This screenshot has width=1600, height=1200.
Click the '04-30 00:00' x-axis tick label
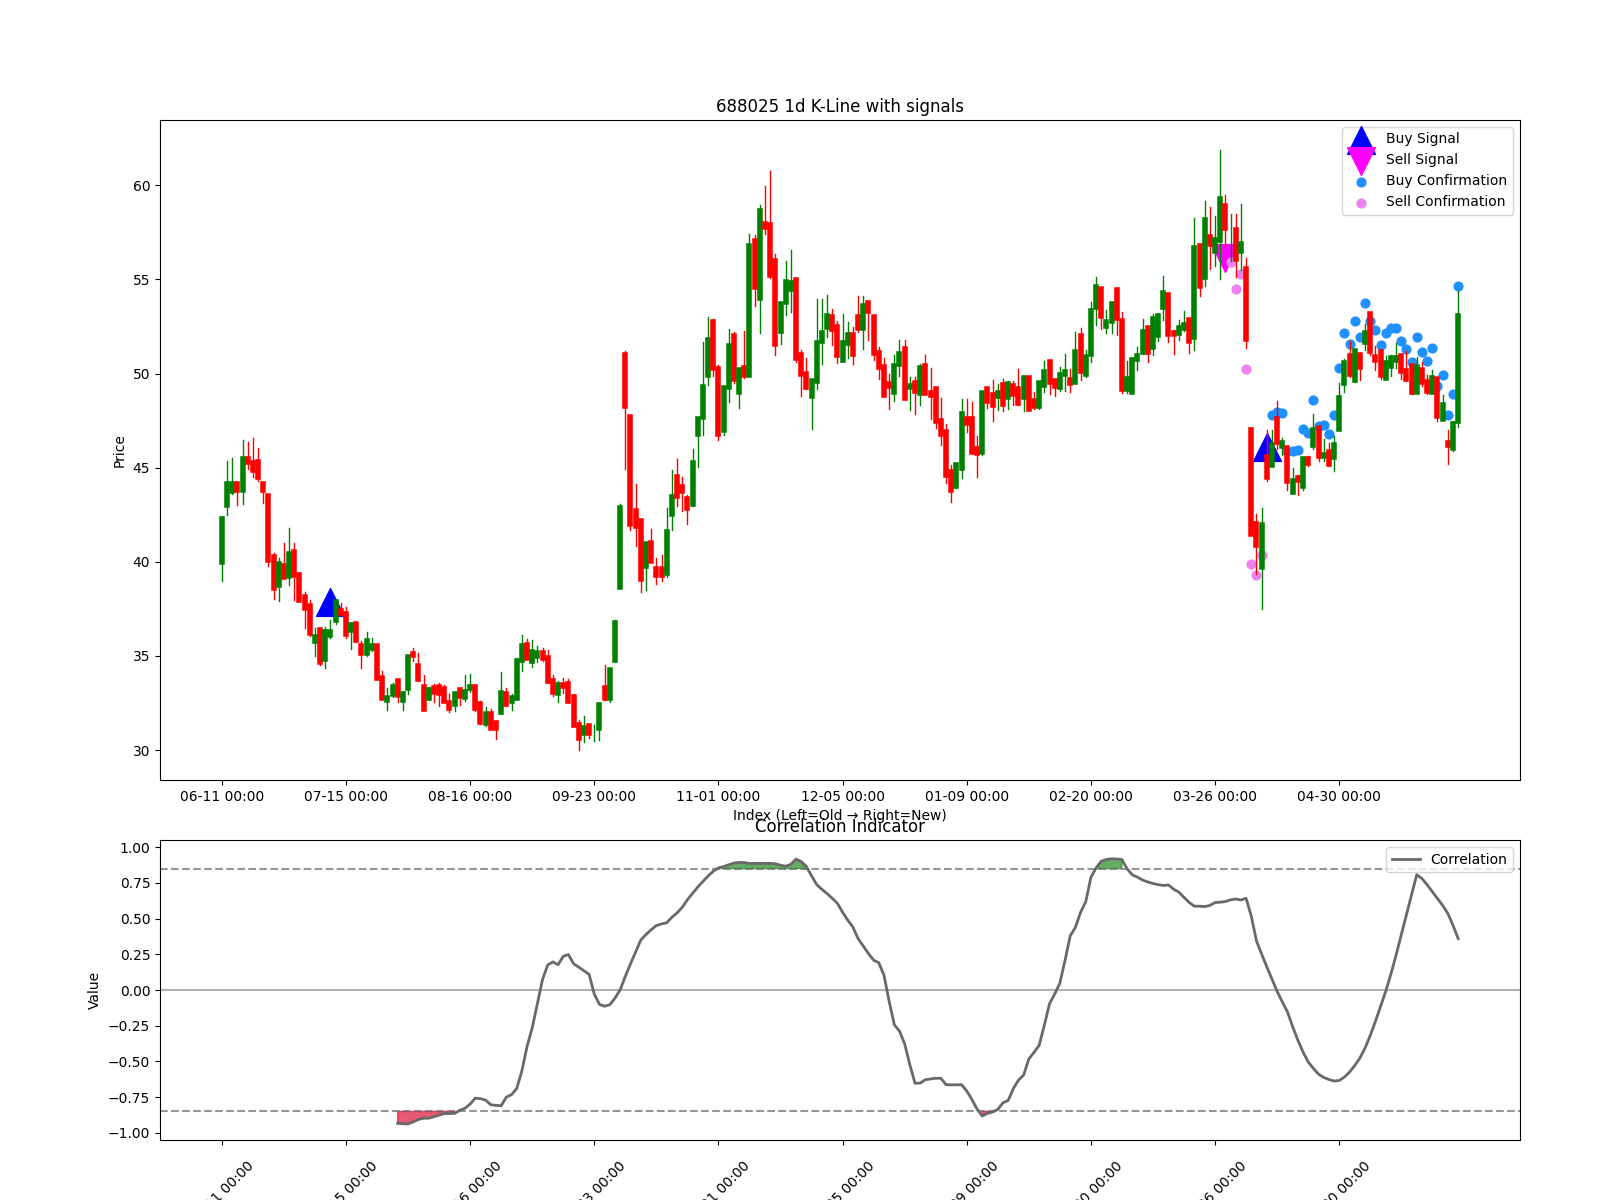[1339, 796]
